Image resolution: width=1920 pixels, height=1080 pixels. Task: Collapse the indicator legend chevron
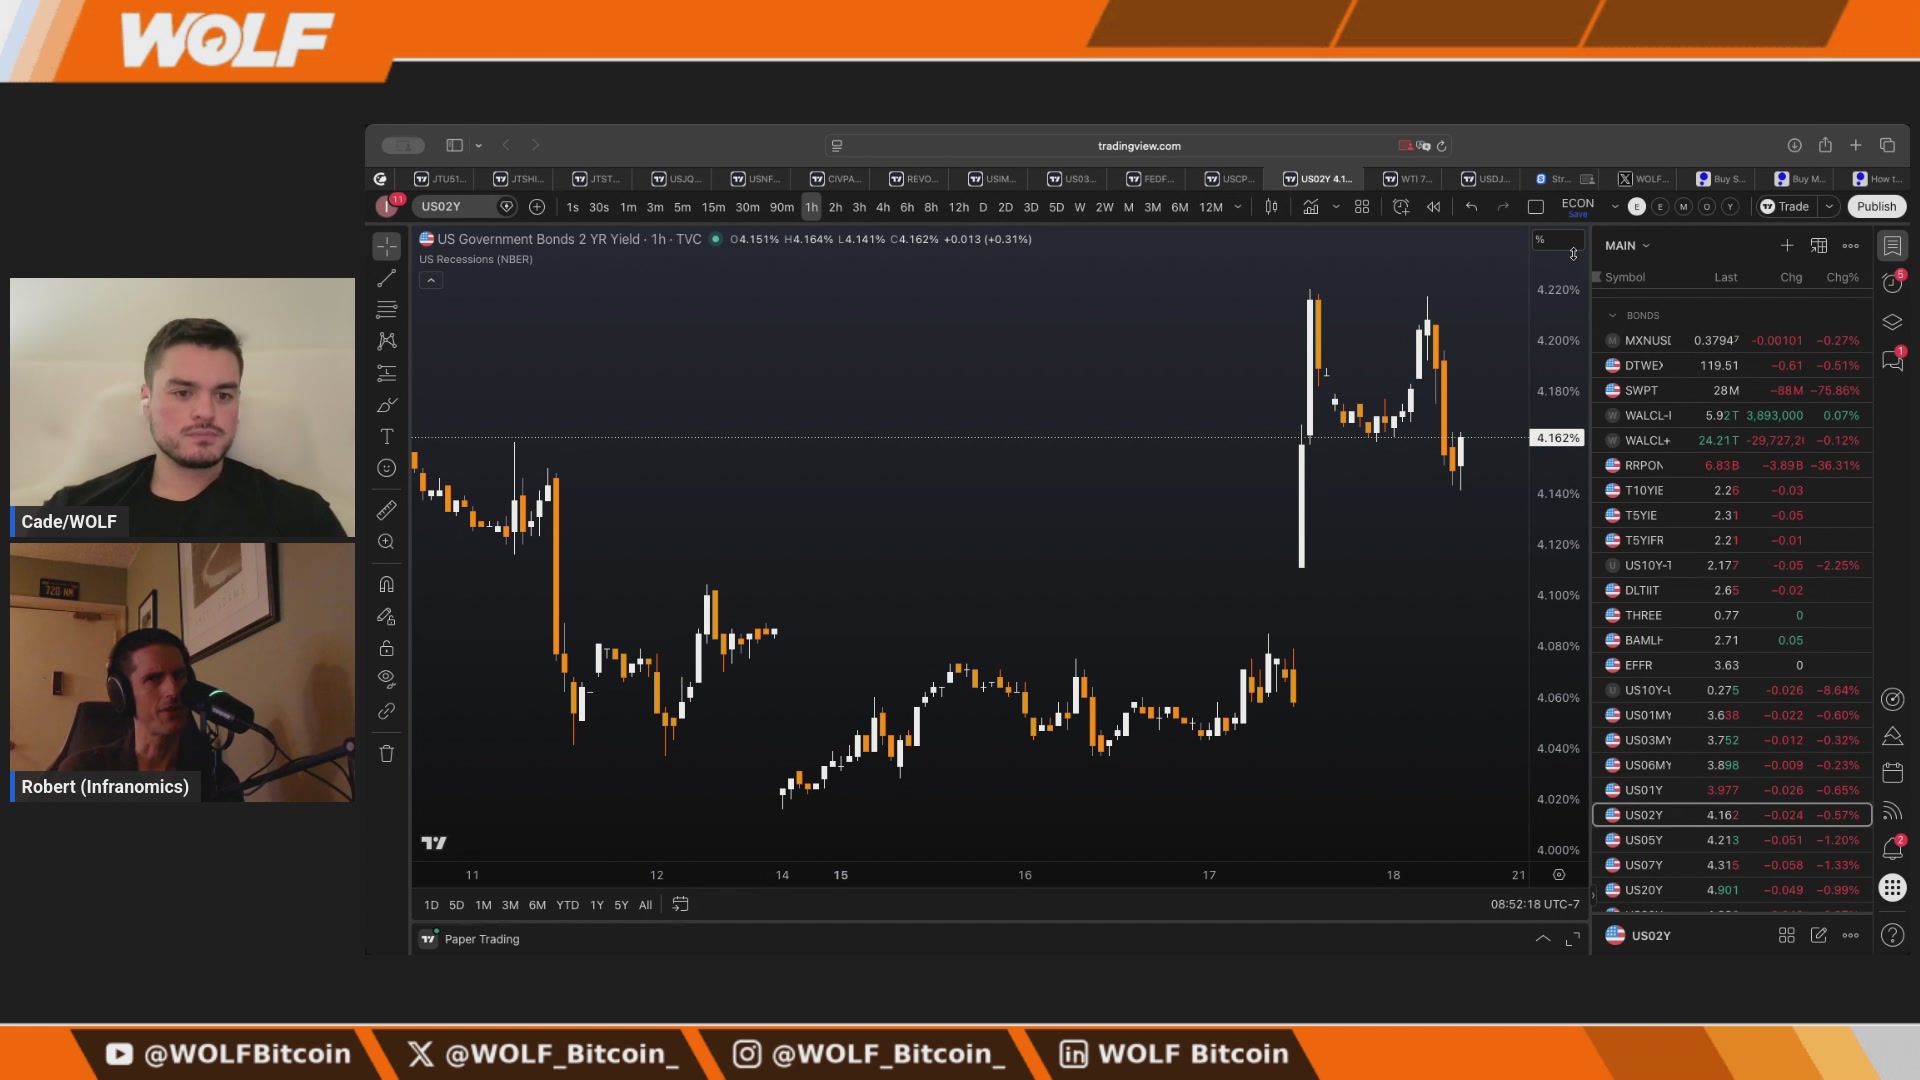coord(431,281)
